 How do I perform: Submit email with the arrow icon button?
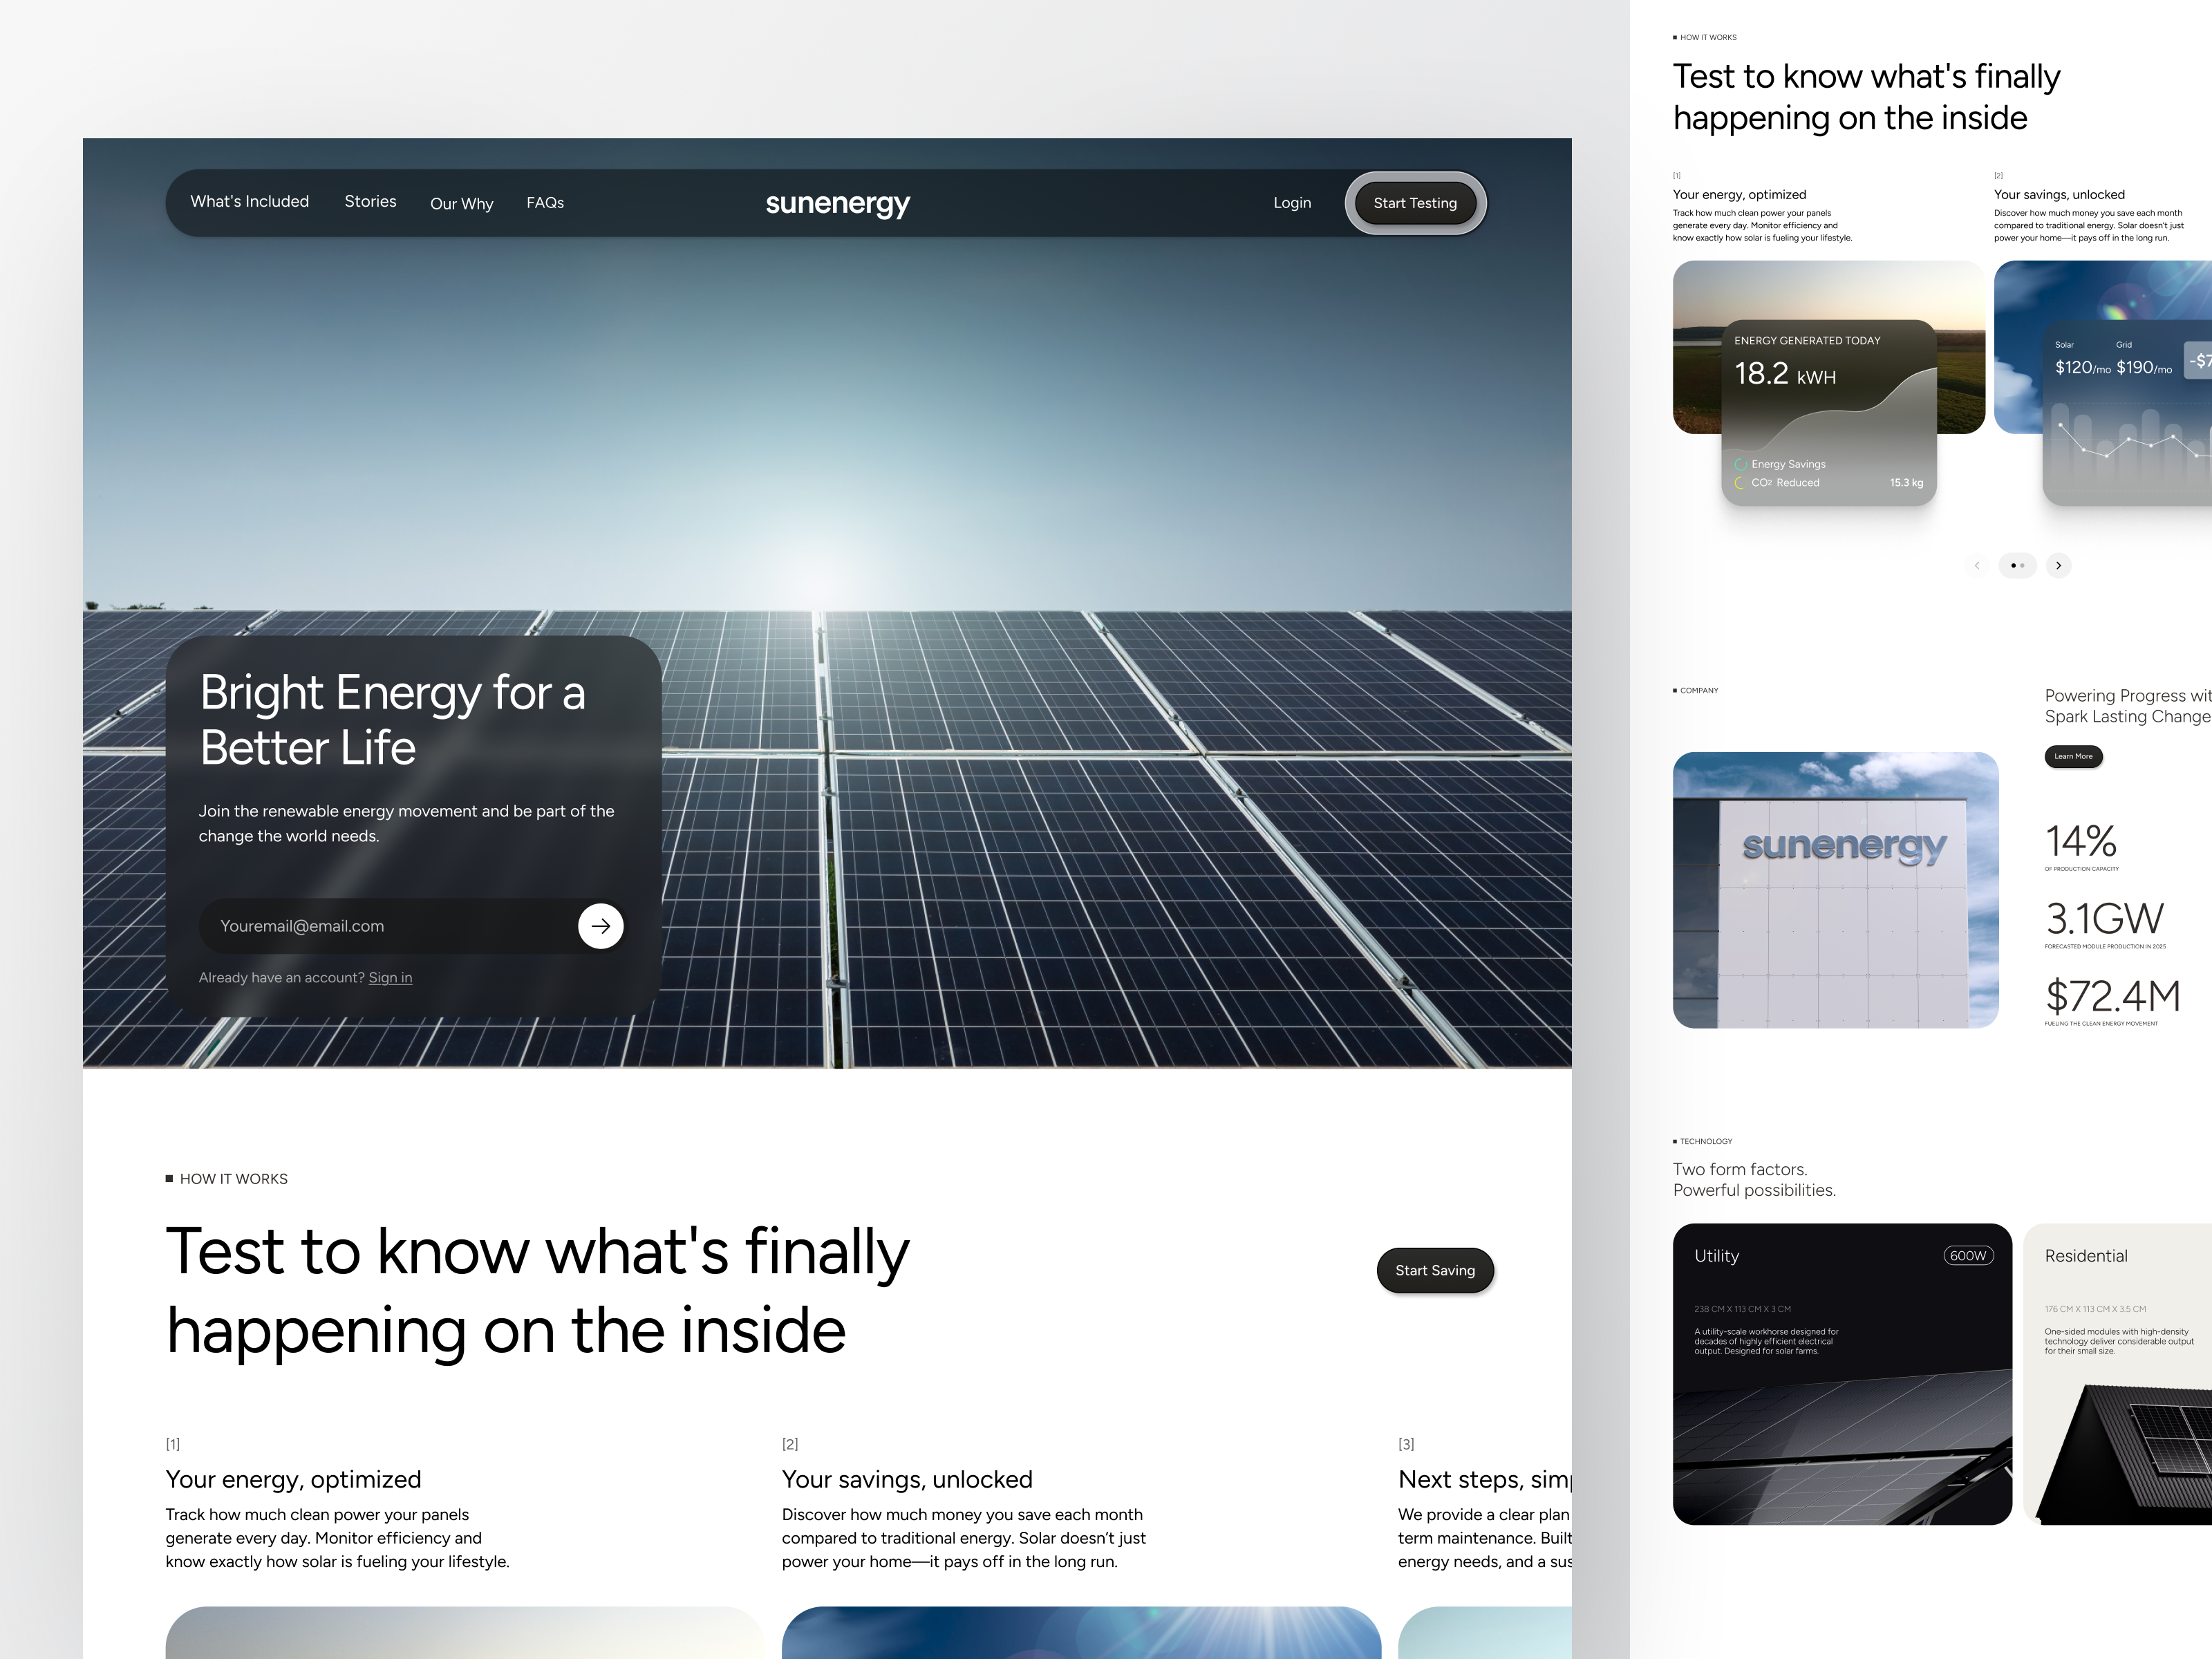(x=601, y=926)
